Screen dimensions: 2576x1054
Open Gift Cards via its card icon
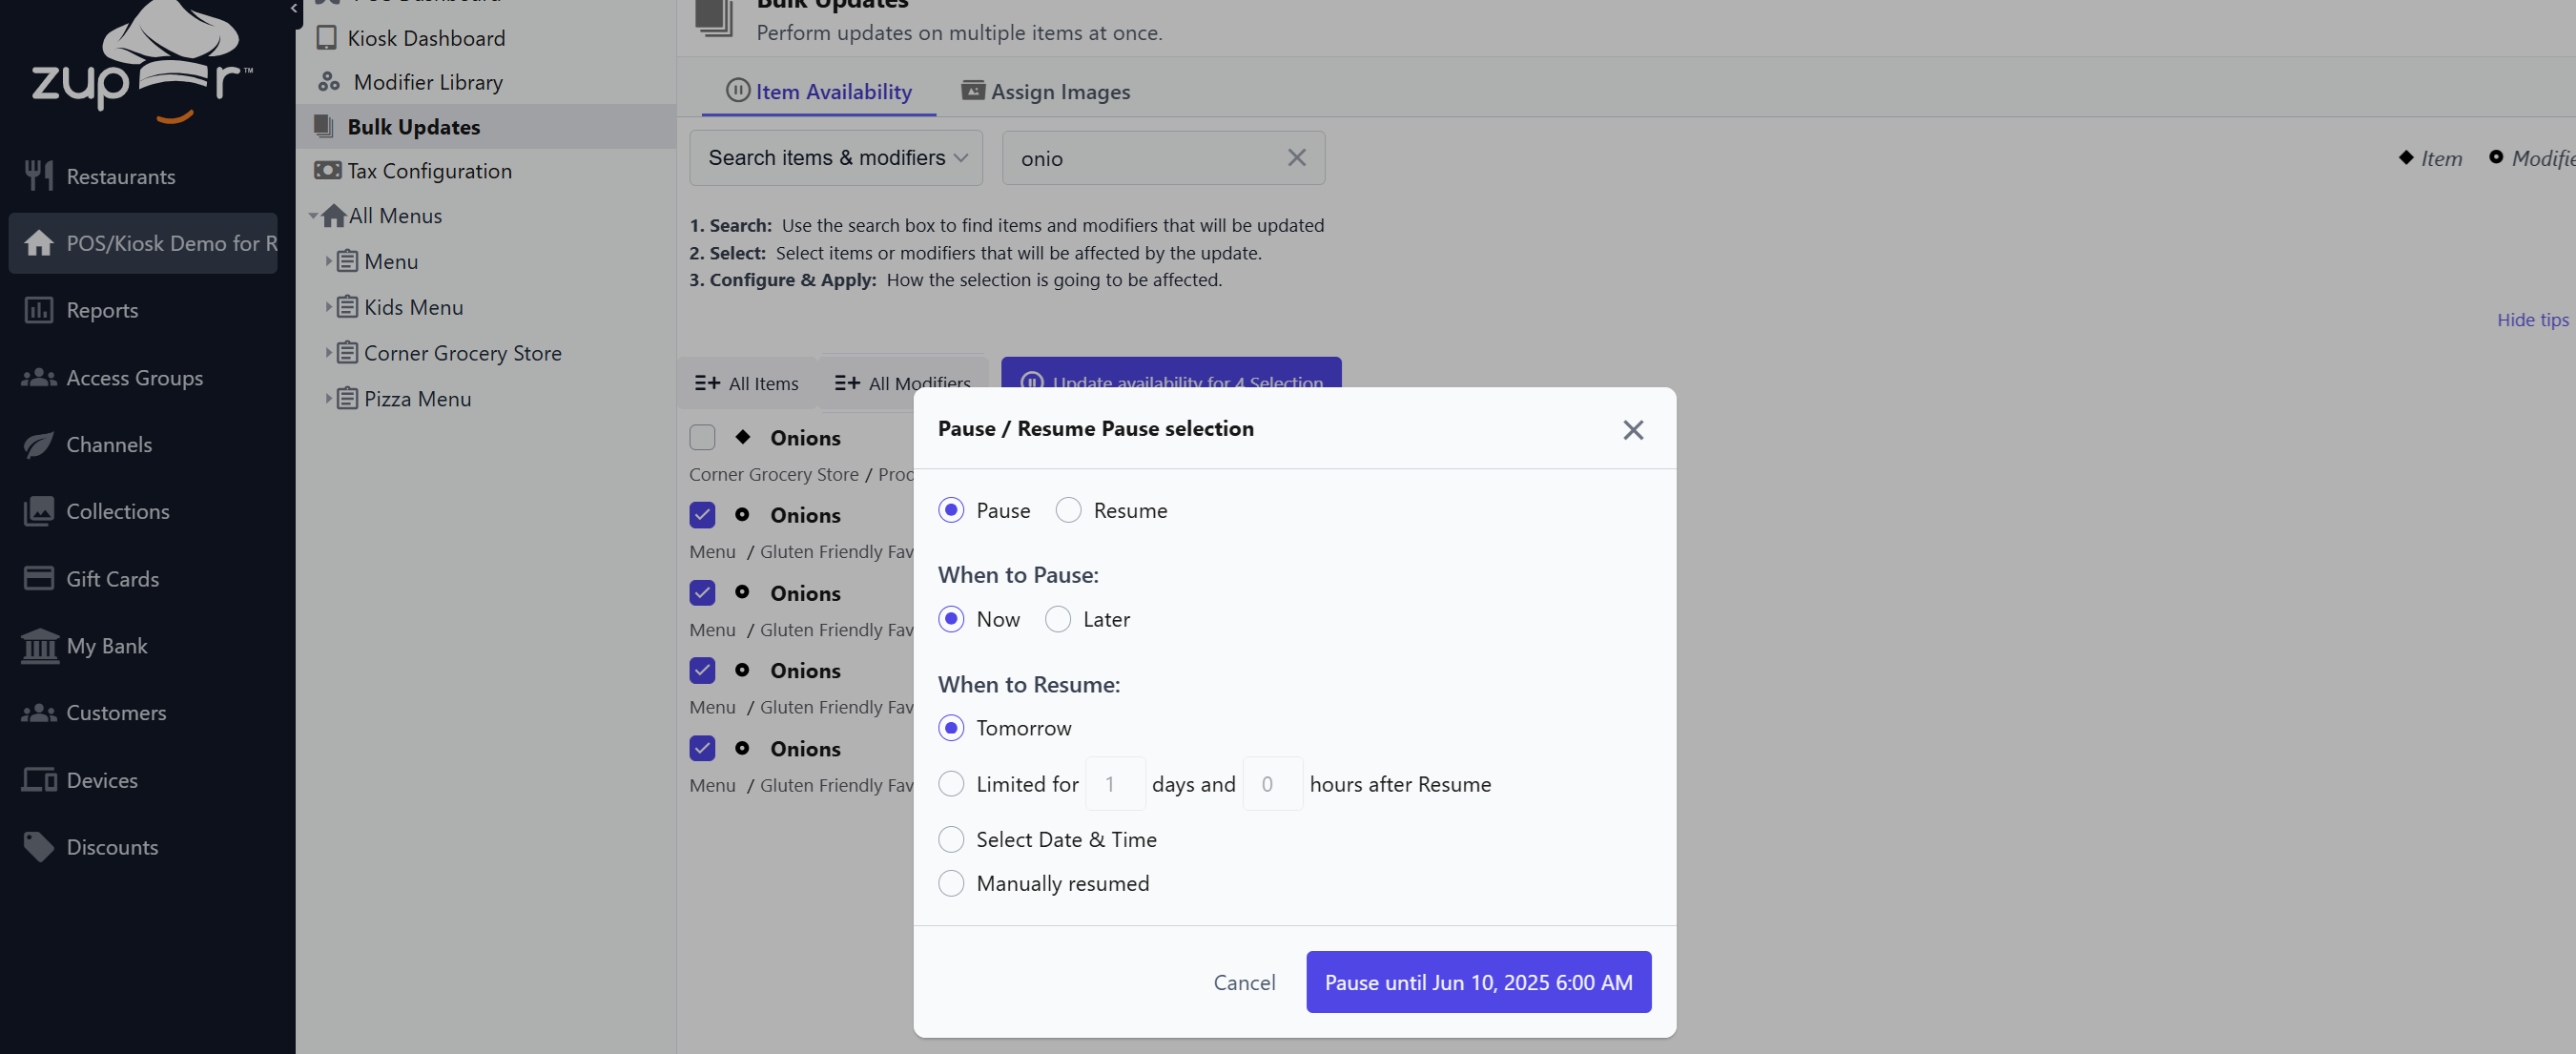(38, 579)
